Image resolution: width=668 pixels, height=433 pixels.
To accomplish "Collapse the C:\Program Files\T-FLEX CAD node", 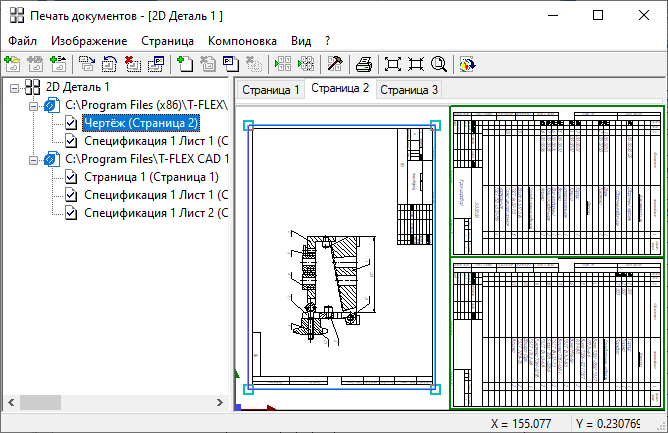I will tap(33, 159).
